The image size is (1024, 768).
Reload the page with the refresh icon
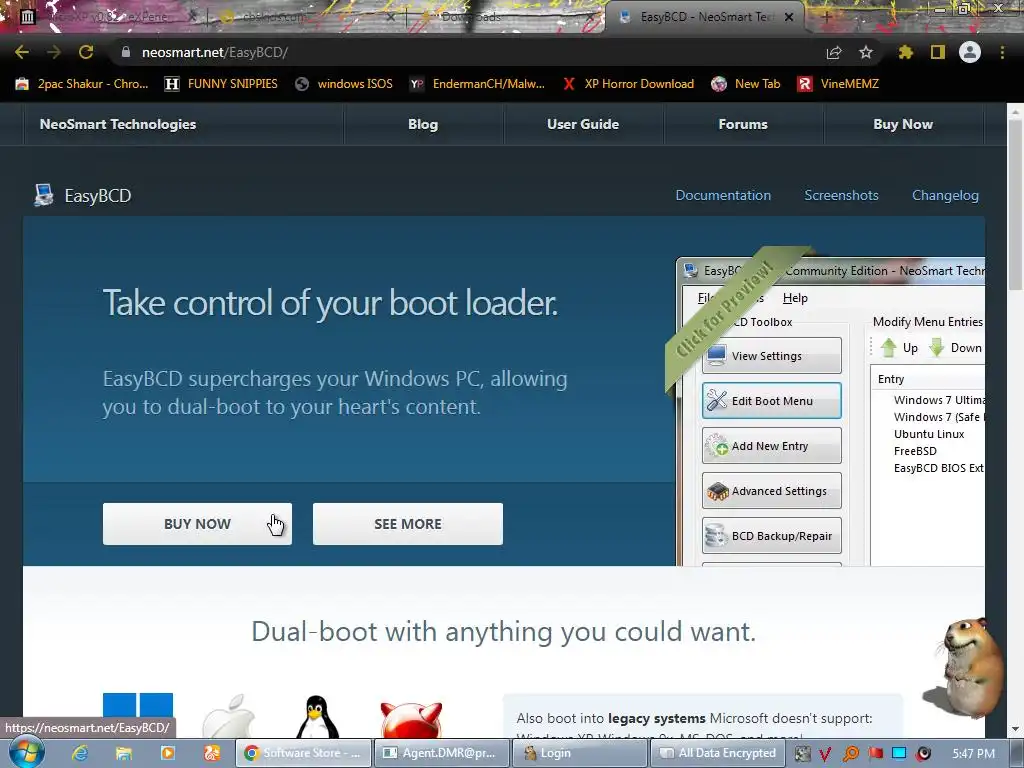(x=86, y=52)
